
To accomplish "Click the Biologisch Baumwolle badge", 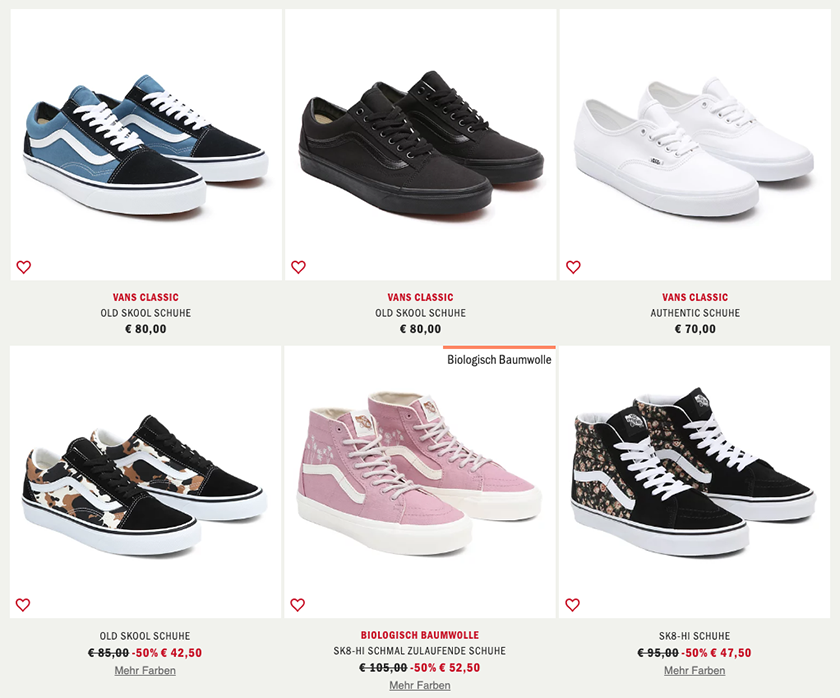I will pos(499,359).
